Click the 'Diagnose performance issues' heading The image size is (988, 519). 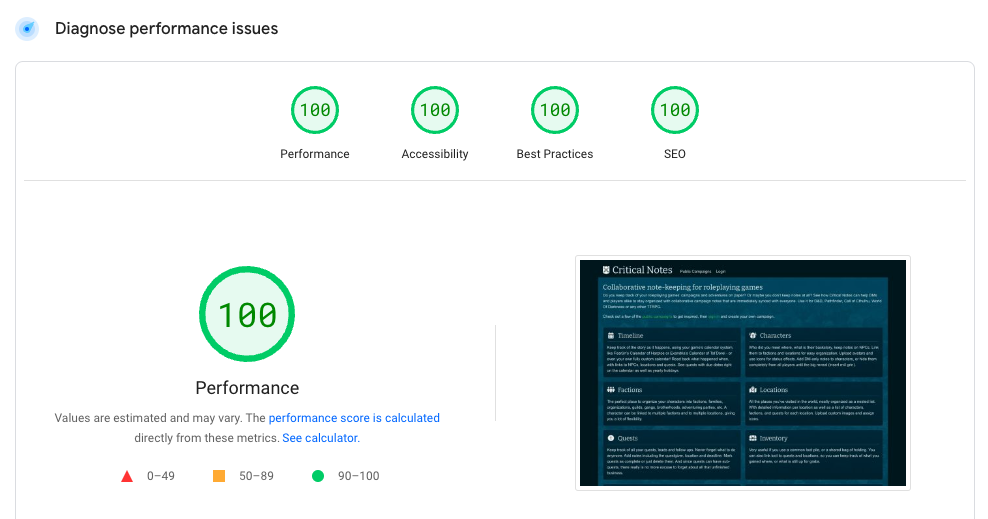[x=166, y=29]
